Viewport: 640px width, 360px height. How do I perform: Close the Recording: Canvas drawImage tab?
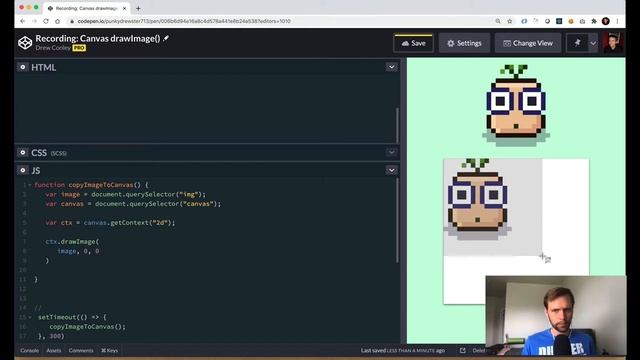(124, 8)
